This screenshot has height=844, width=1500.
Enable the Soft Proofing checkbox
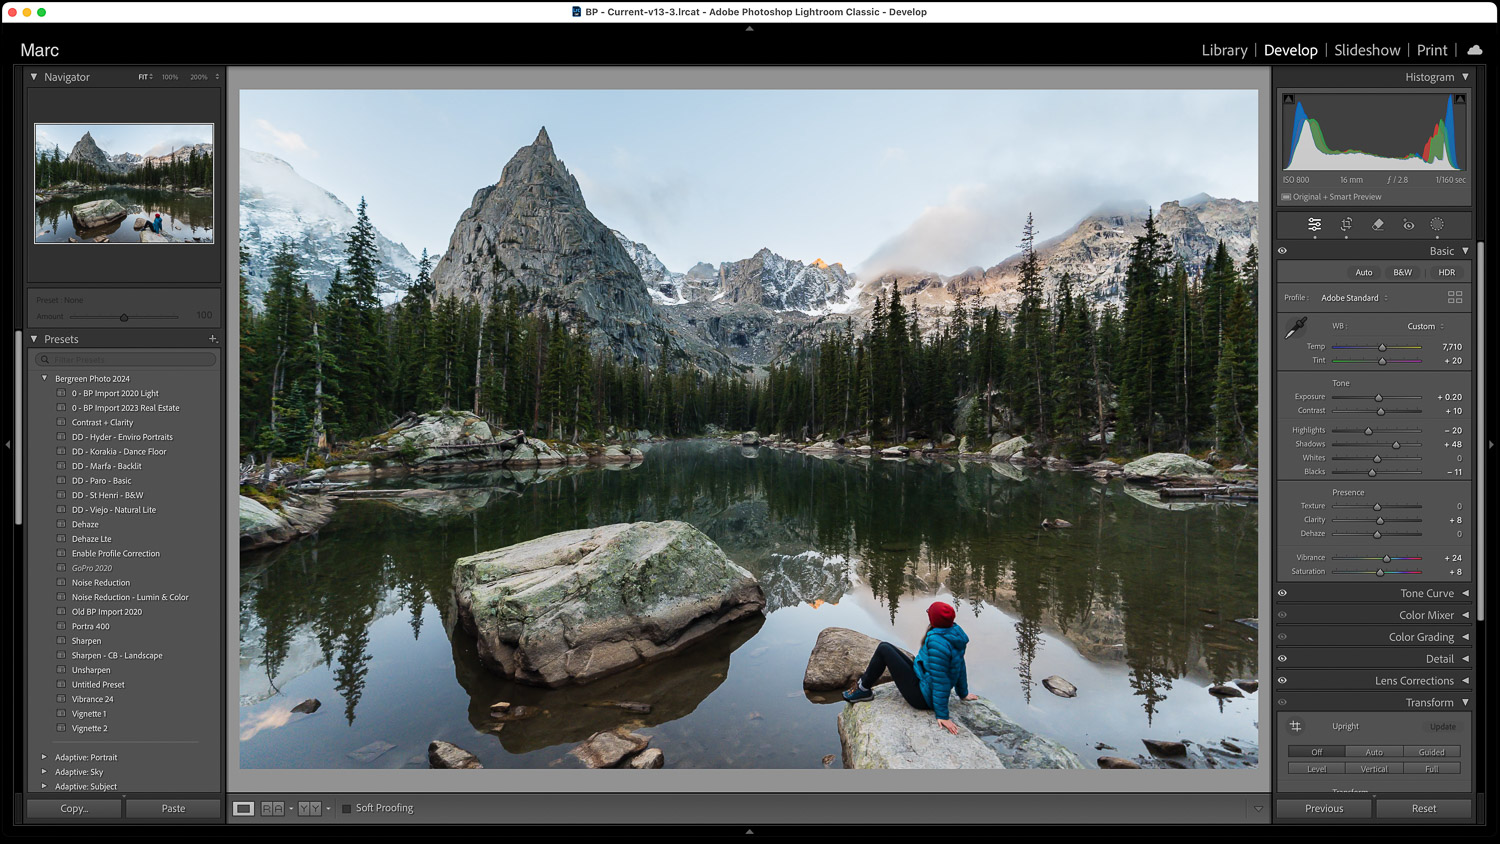347,808
